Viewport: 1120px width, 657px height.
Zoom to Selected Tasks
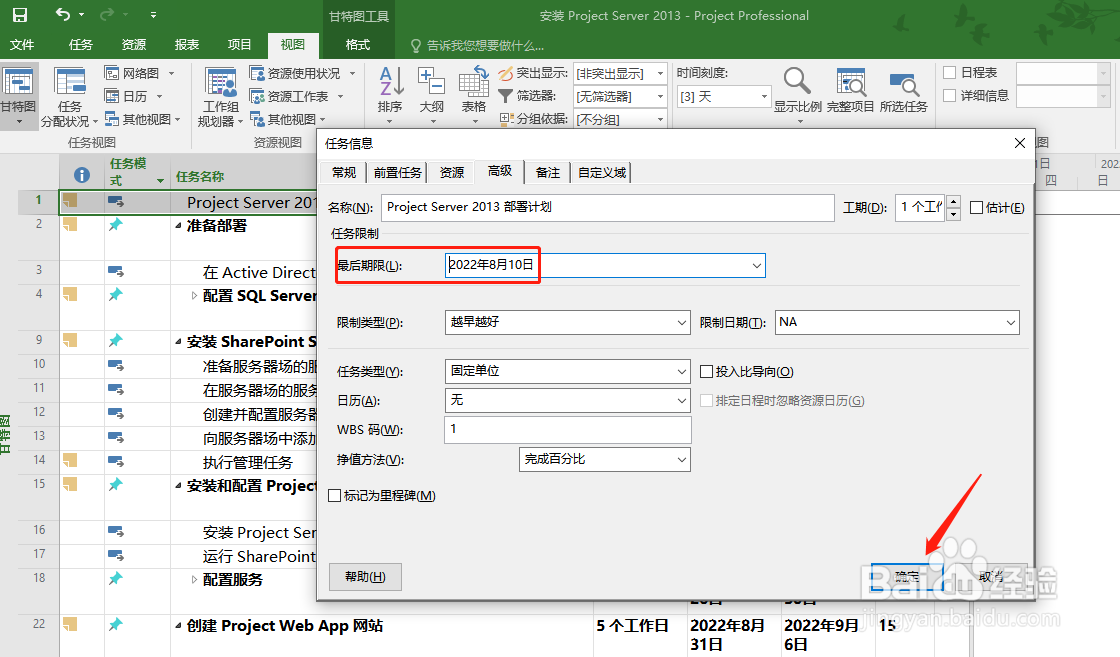(x=904, y=91)
